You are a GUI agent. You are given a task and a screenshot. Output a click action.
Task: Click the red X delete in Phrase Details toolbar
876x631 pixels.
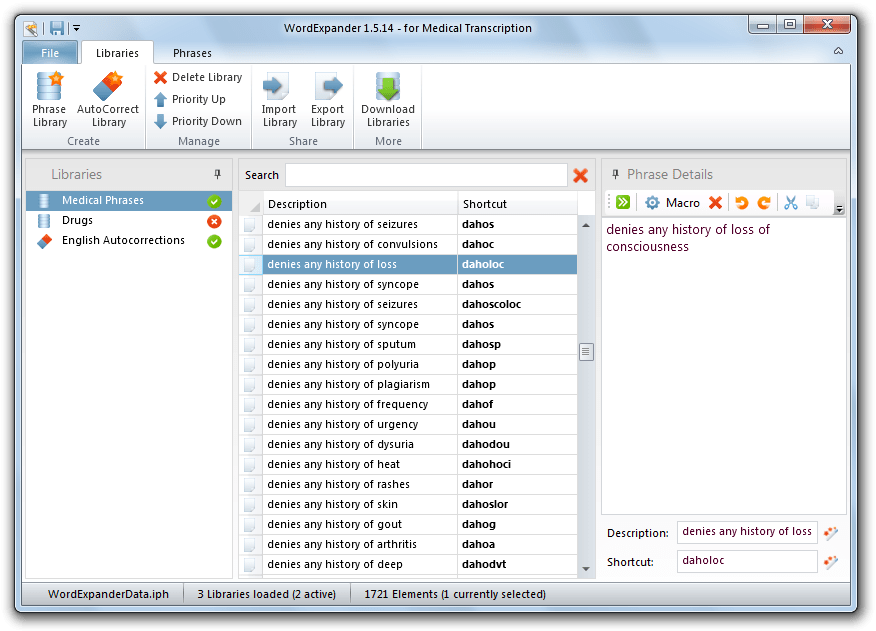point(715,202)
